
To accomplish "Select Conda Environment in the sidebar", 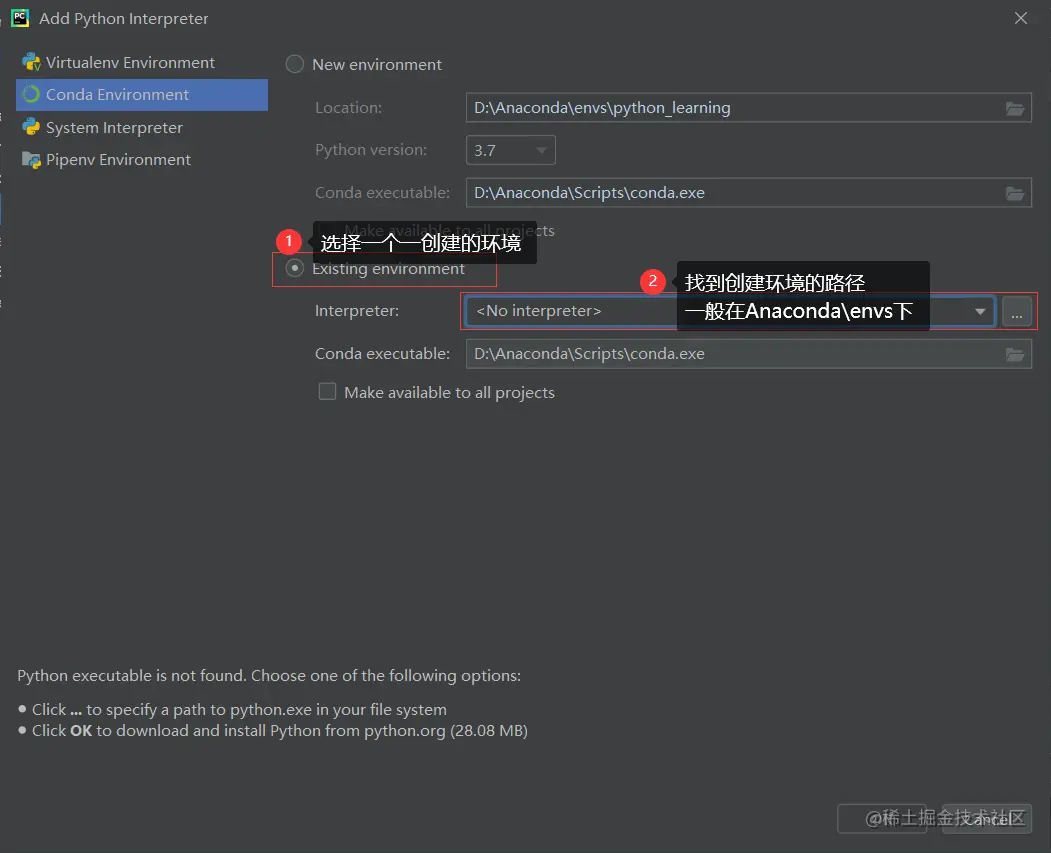I will click(x=142, y=94).
